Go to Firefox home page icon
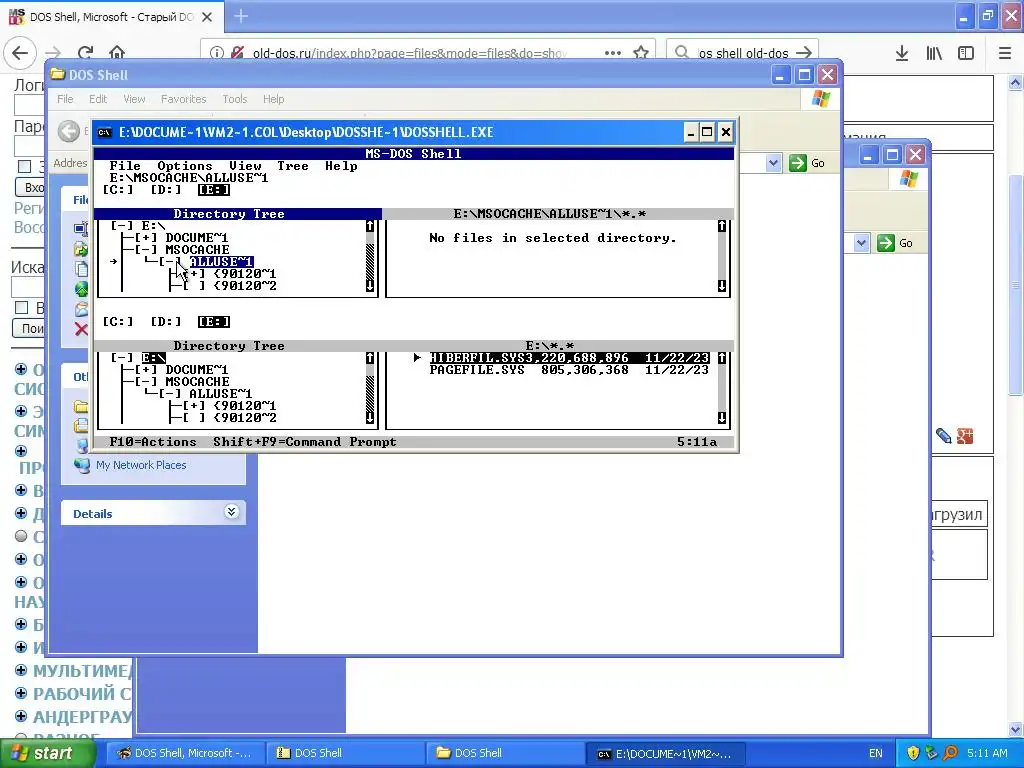Viewport: 1024px width, 768px height. 117,53
